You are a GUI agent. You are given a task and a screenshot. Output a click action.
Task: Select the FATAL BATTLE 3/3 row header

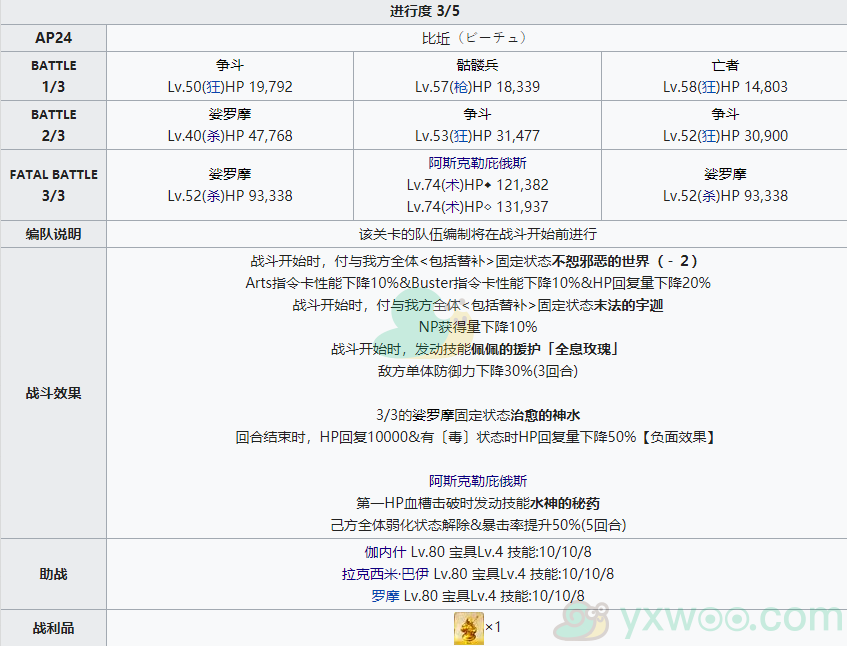53,185
